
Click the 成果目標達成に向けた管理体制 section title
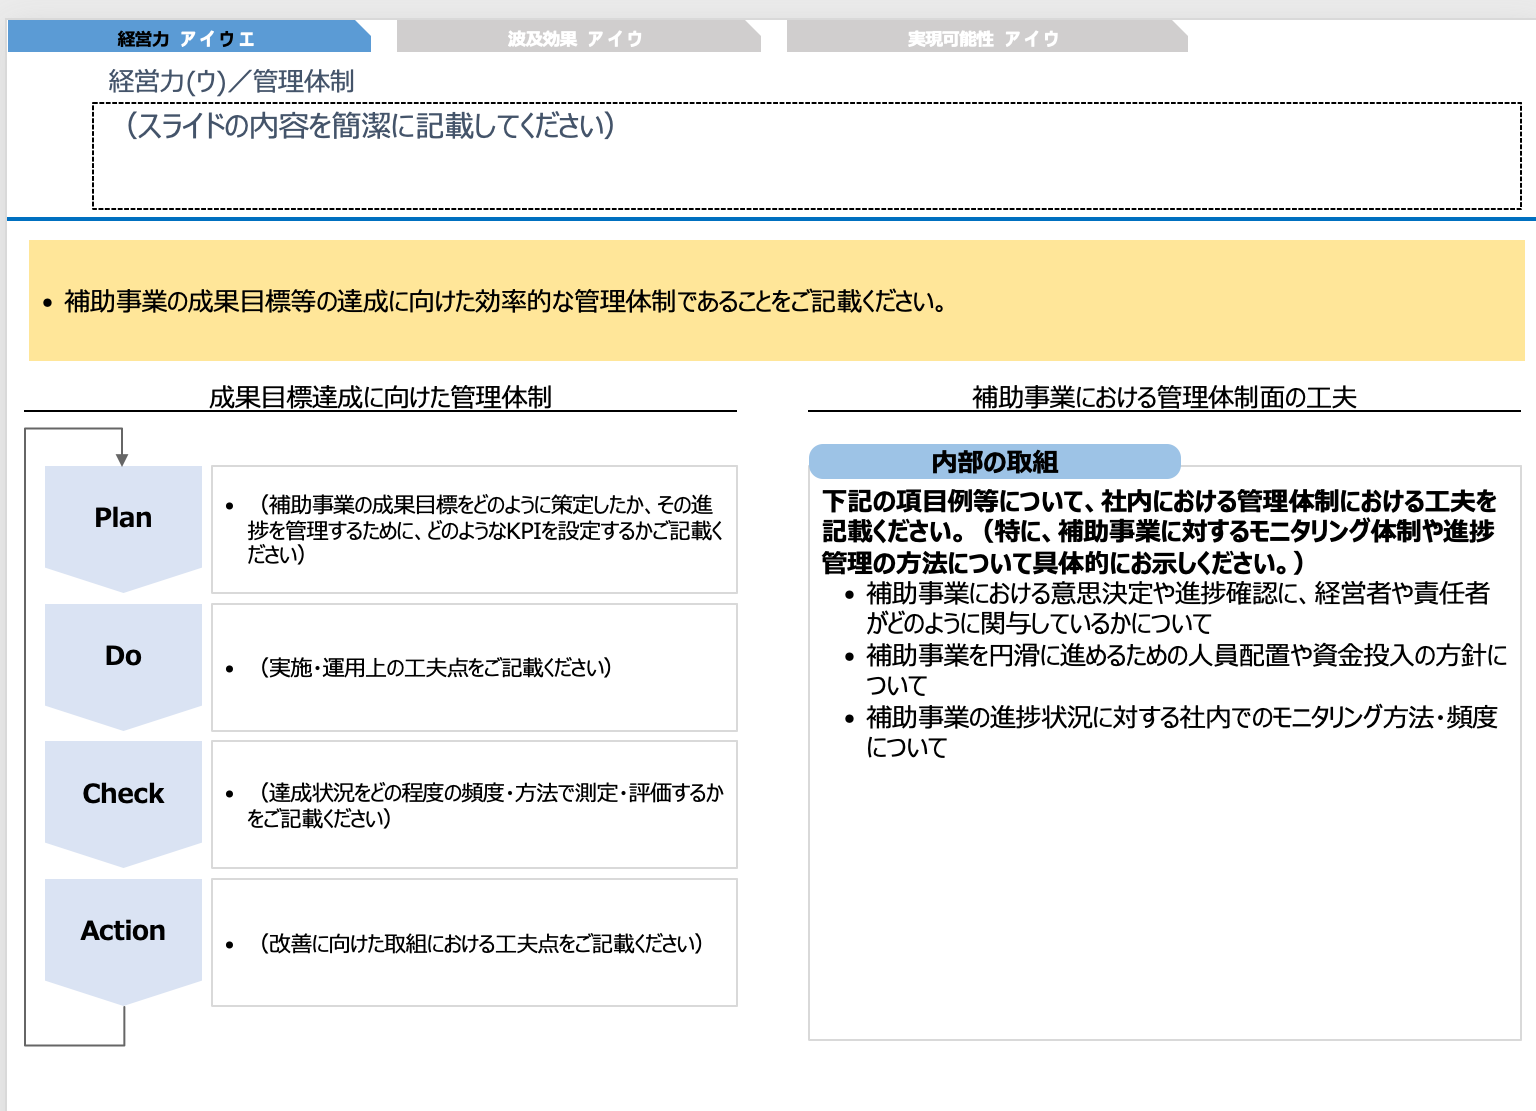pyautogui.click(x=381, y=395)
